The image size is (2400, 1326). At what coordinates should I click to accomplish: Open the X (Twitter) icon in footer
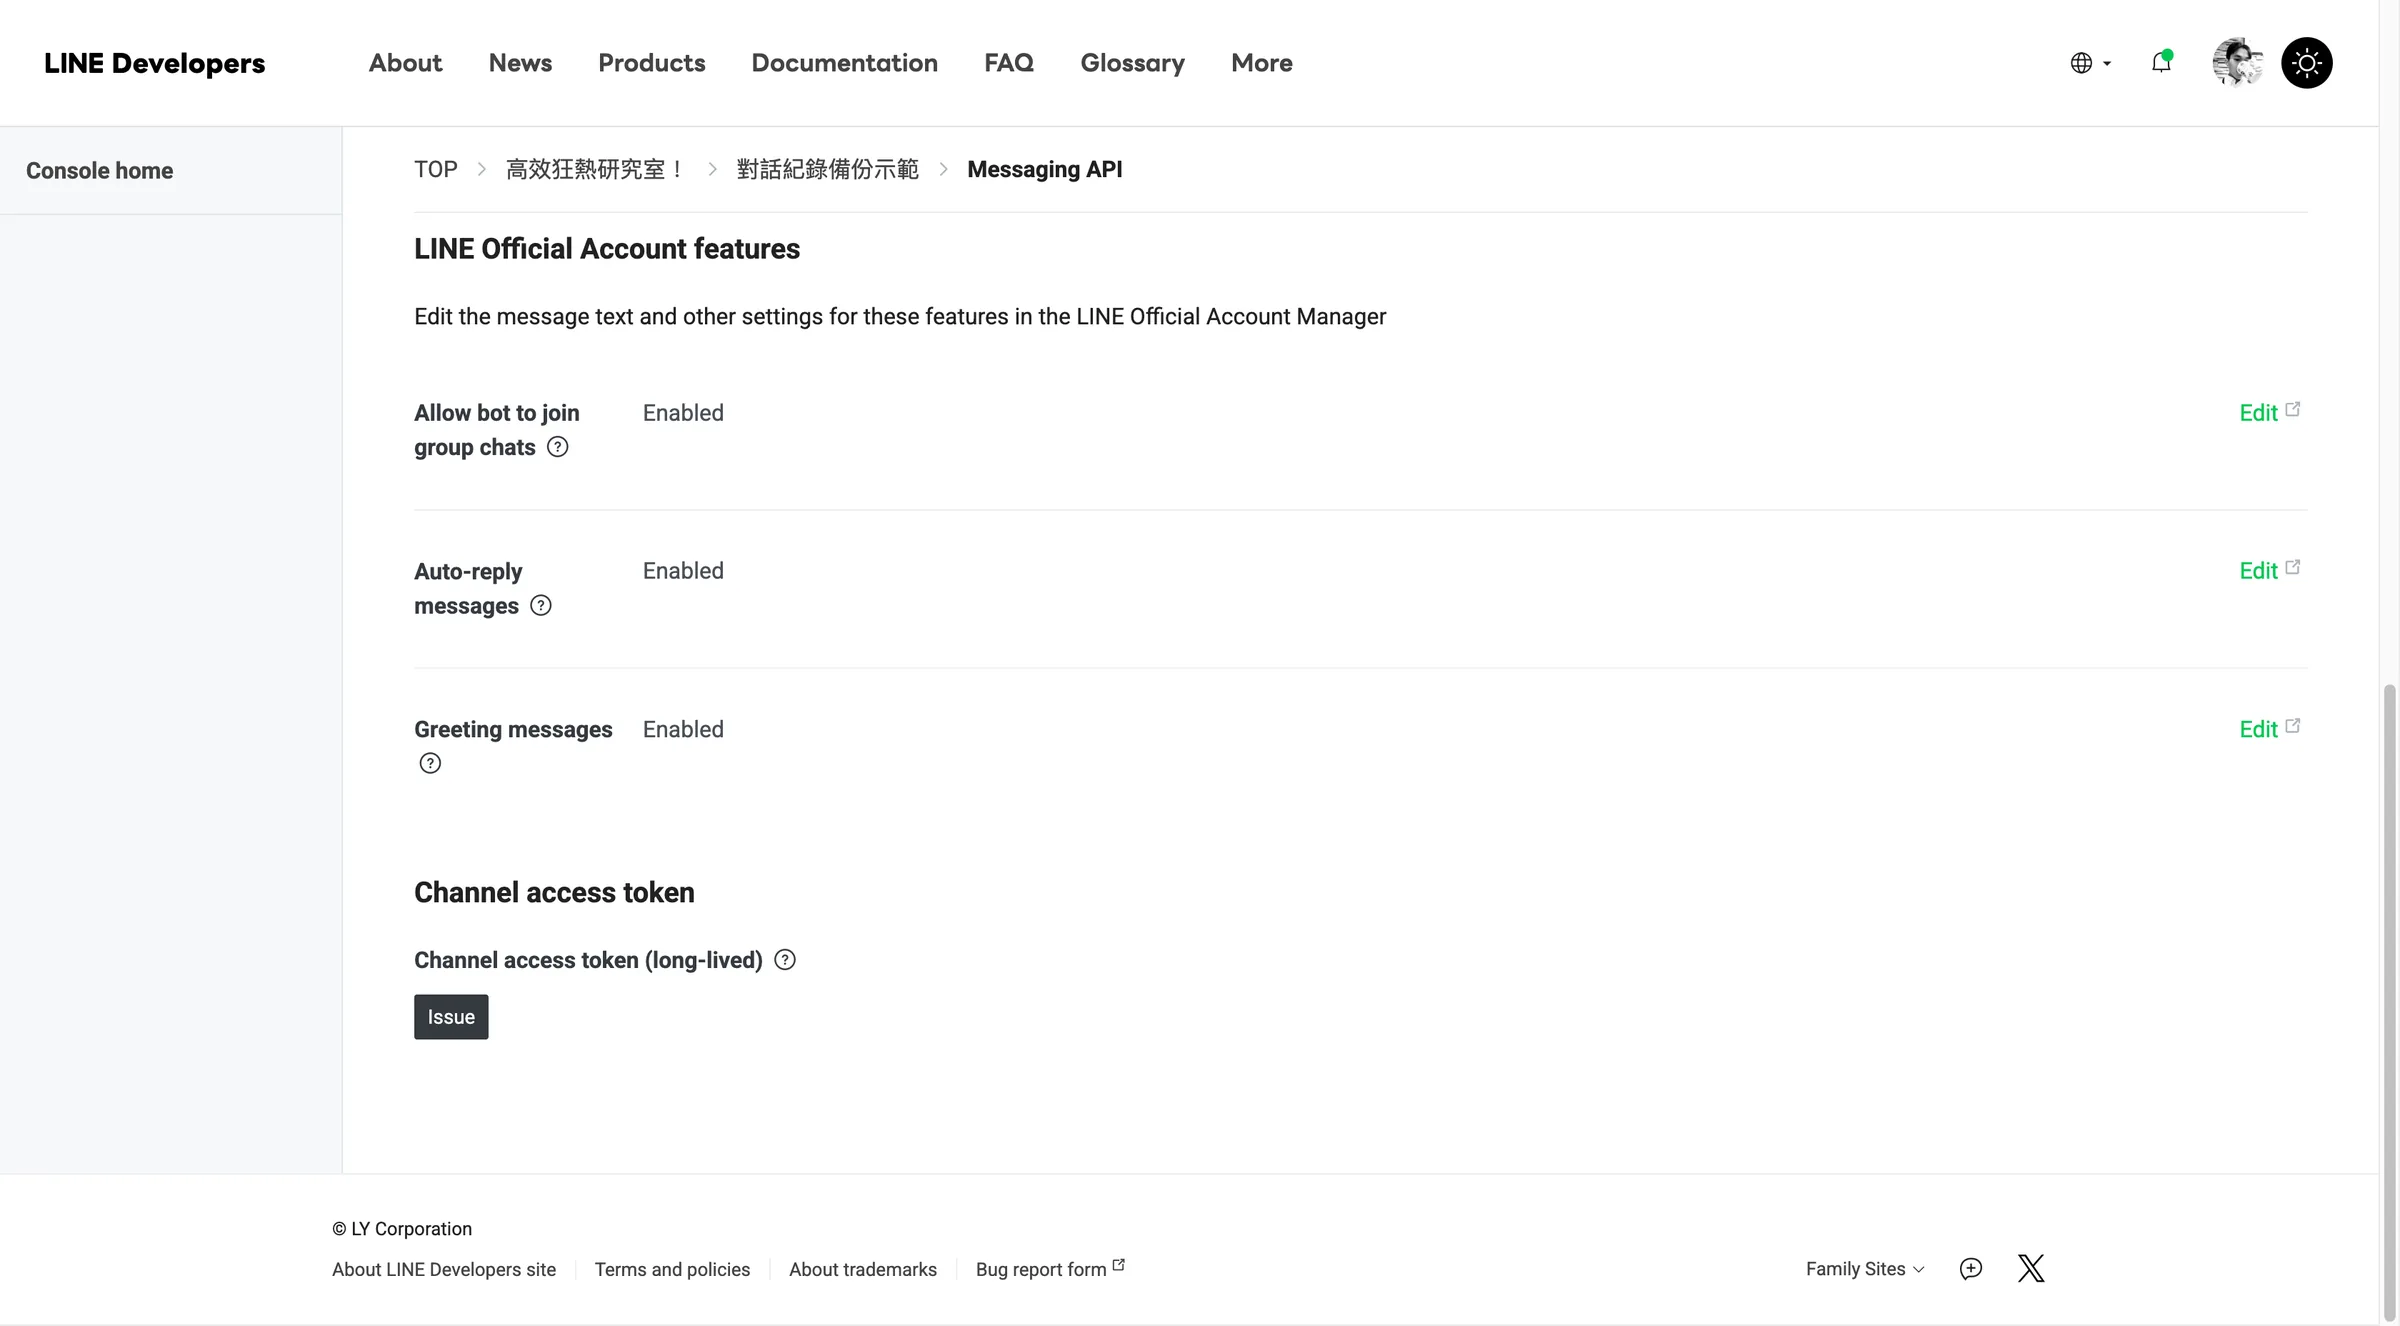(x=2031, y=1268)
